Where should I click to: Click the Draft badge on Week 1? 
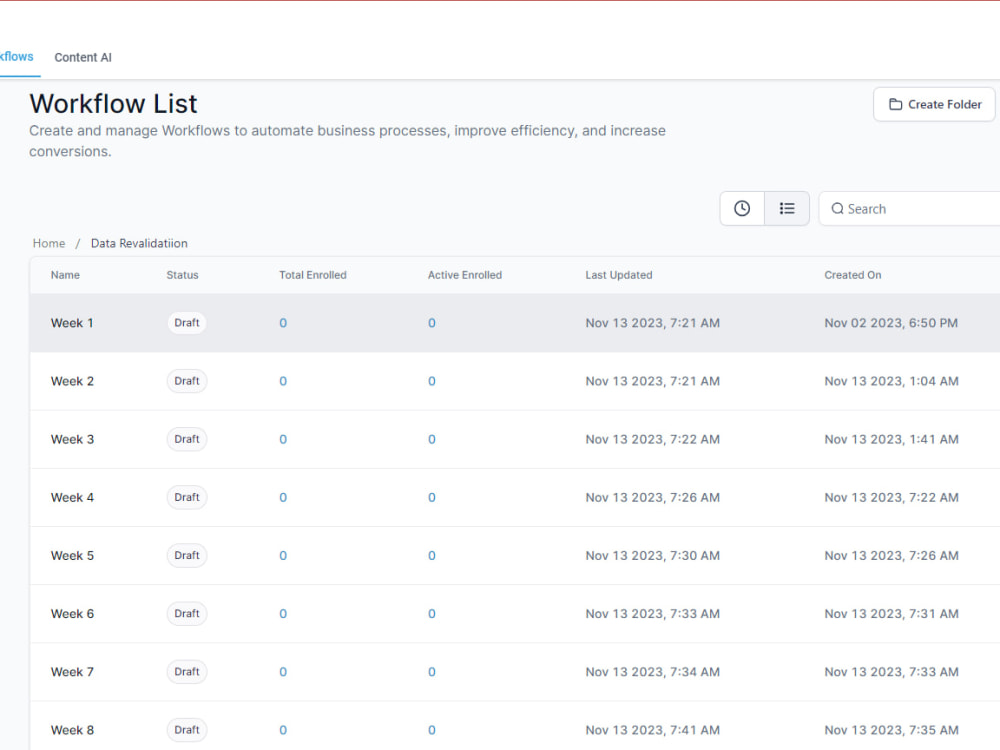click(x=186, y=323)
